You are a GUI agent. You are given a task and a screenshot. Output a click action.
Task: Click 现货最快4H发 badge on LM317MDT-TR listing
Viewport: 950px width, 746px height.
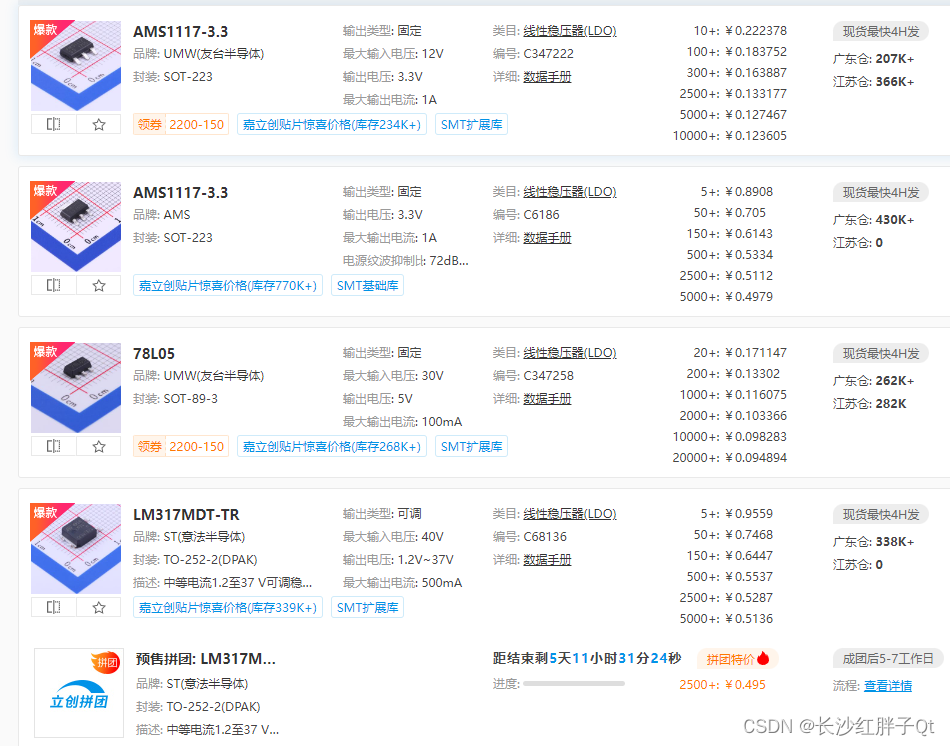coord(881,515)
